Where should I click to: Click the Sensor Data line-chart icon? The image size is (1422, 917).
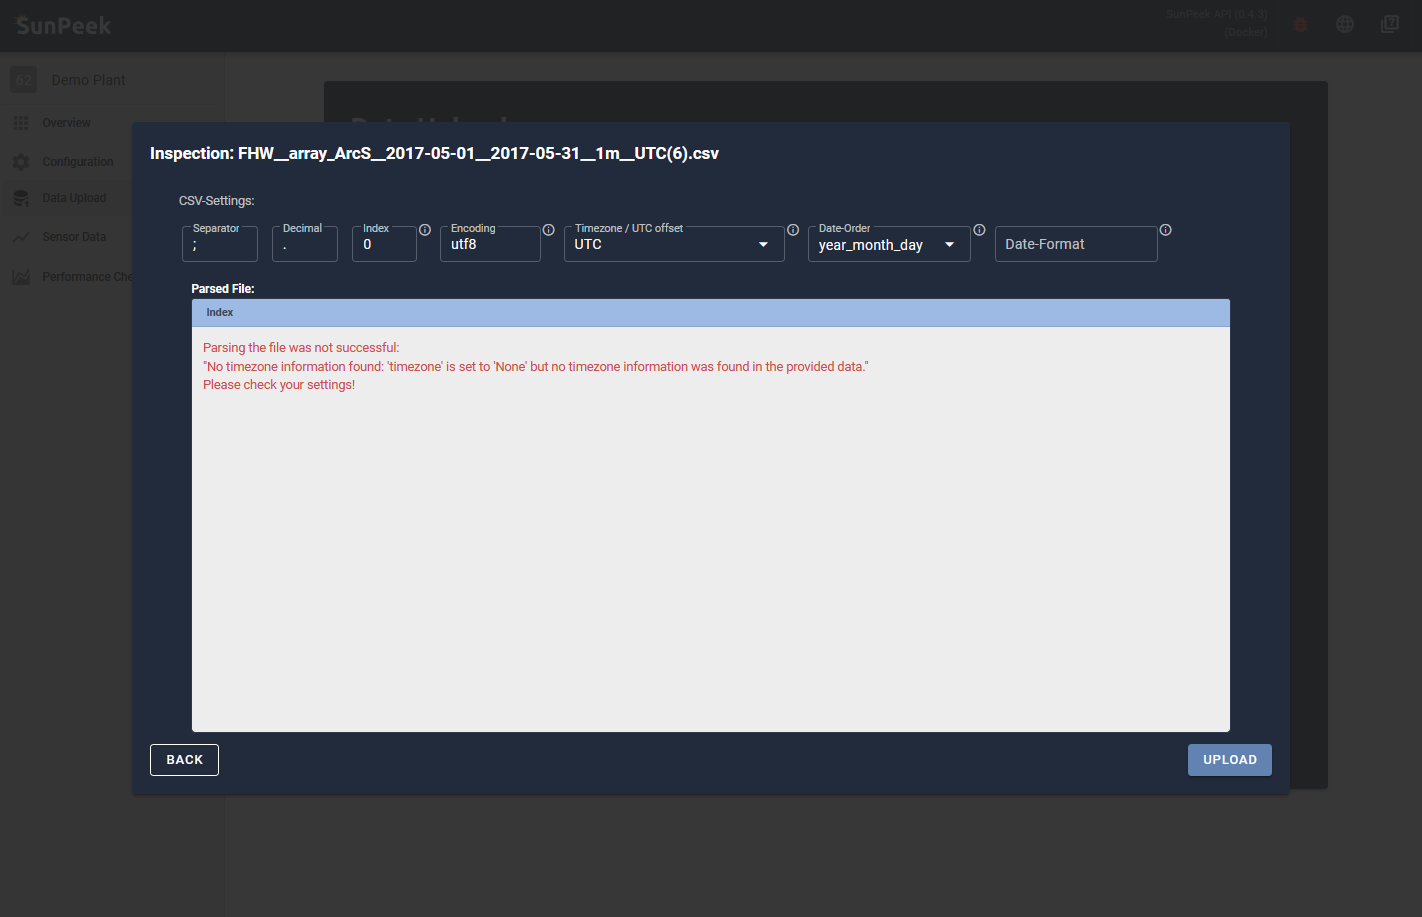coord(21,237)
